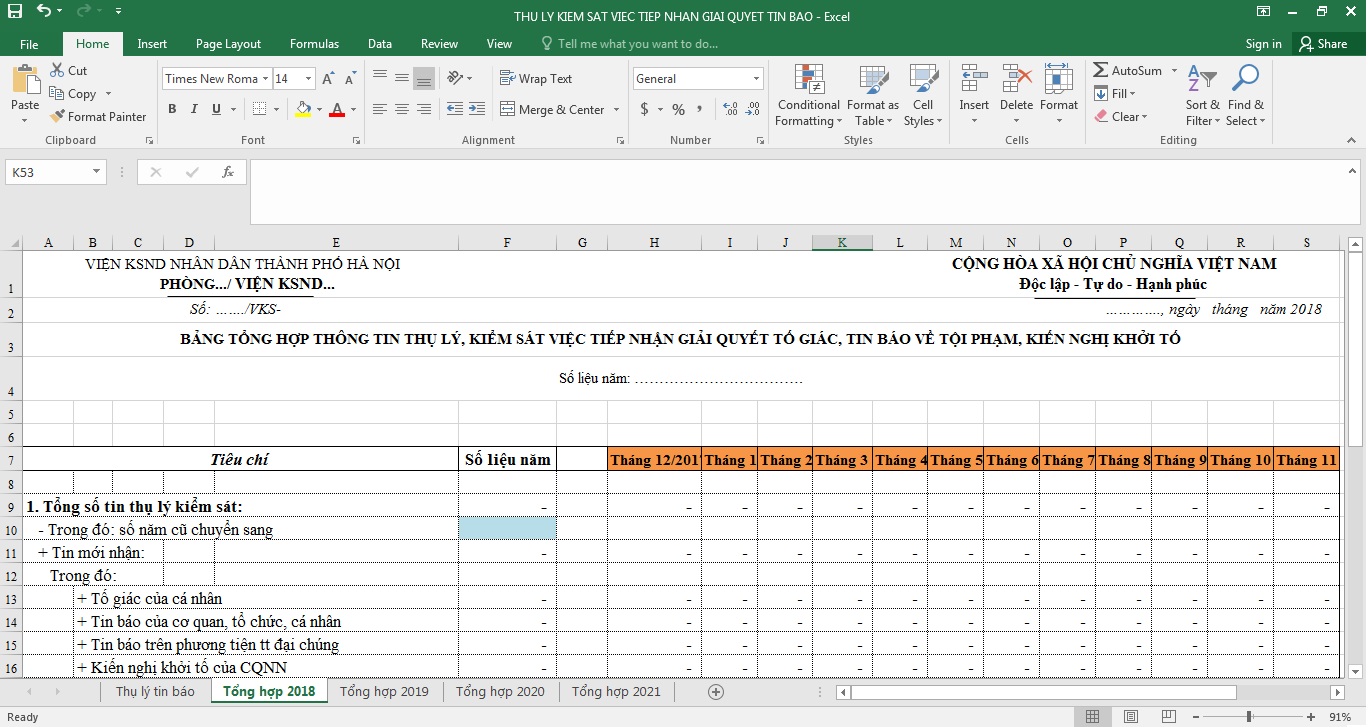The height and width of the screenshot is (727, 1368).
Task: Open the General number format dropdown
Action: click(756, 79)
